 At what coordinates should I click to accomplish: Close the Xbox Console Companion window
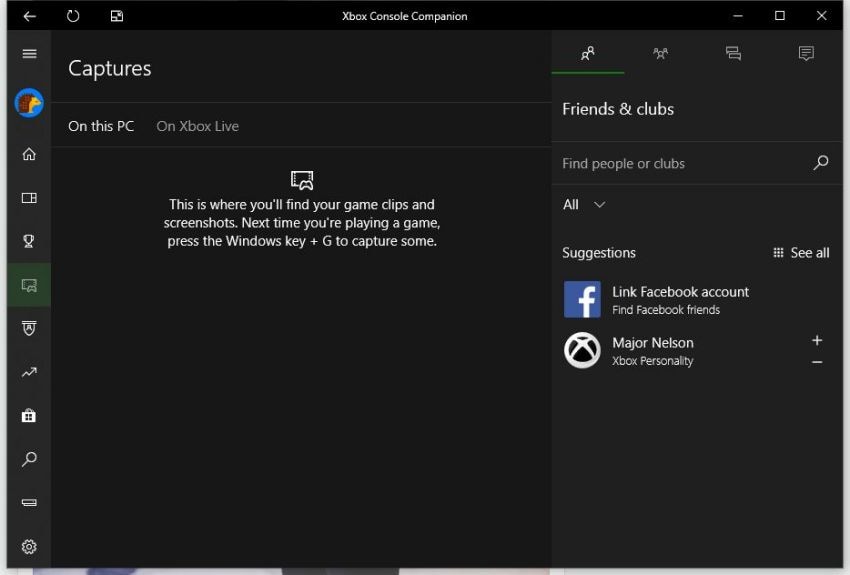(x=821, y=16)
